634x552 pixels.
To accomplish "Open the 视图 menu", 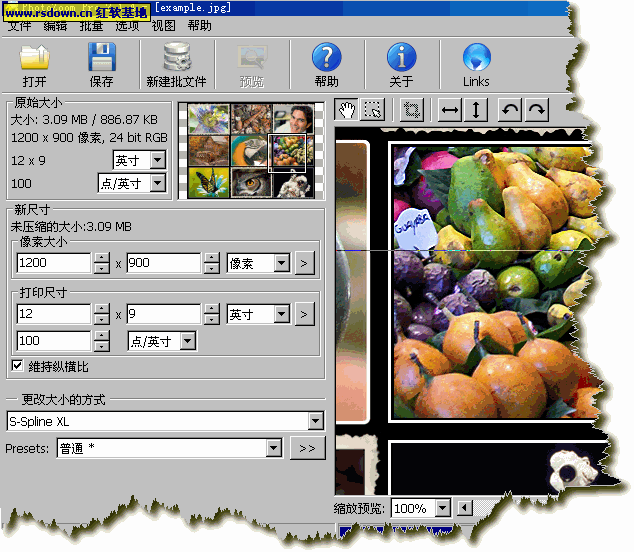I will pyautogui.click(x=163, y=26).
